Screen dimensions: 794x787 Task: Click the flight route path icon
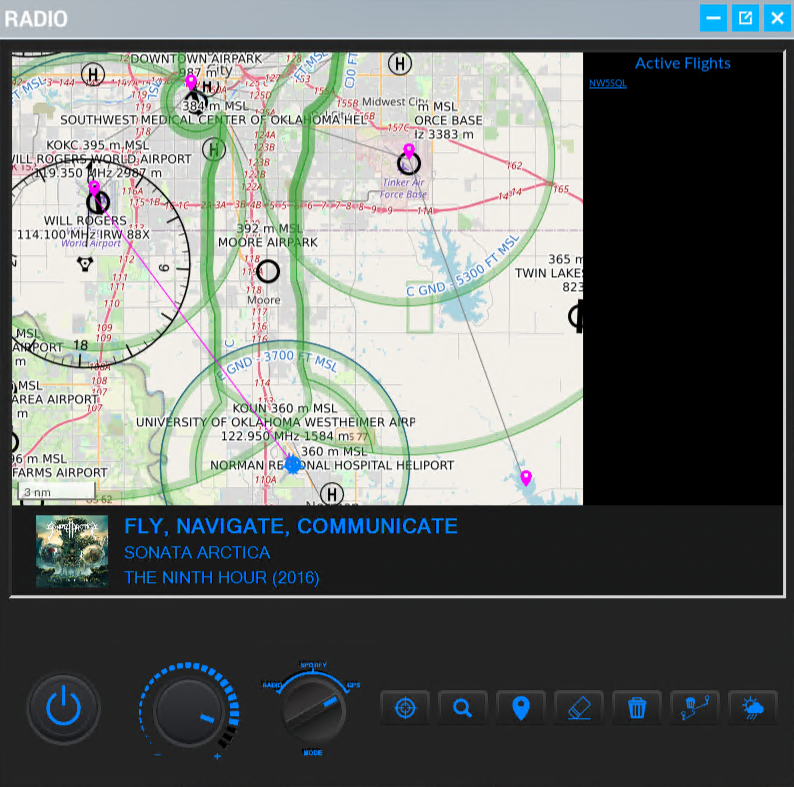coord(694,708)
